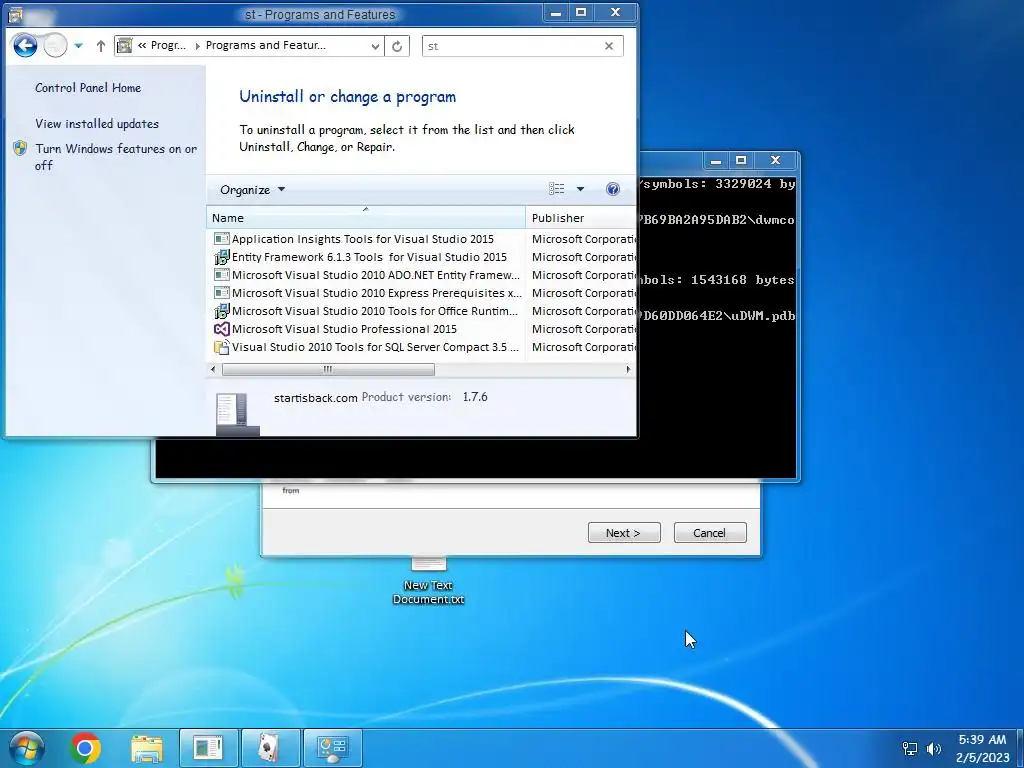This screenshot has width=1024, height=768.
Task: Select Visual Studio 2010 Tools for SQL Server Compact
Action: click(375, 347)
